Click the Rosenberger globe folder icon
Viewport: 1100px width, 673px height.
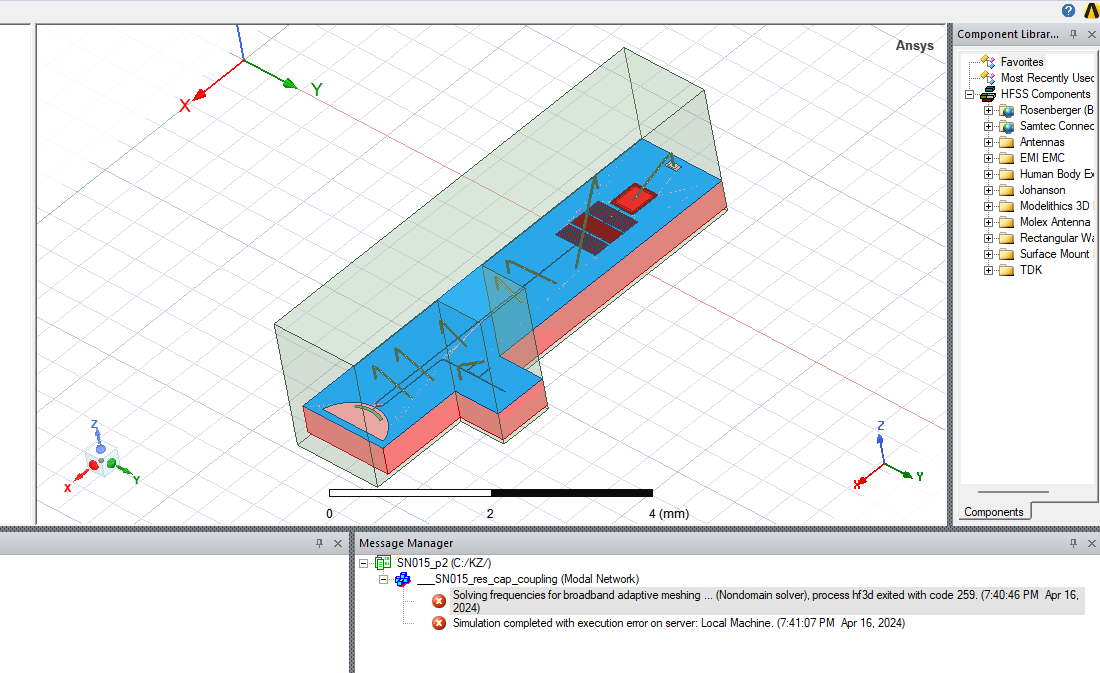[x=1007, y=110]
